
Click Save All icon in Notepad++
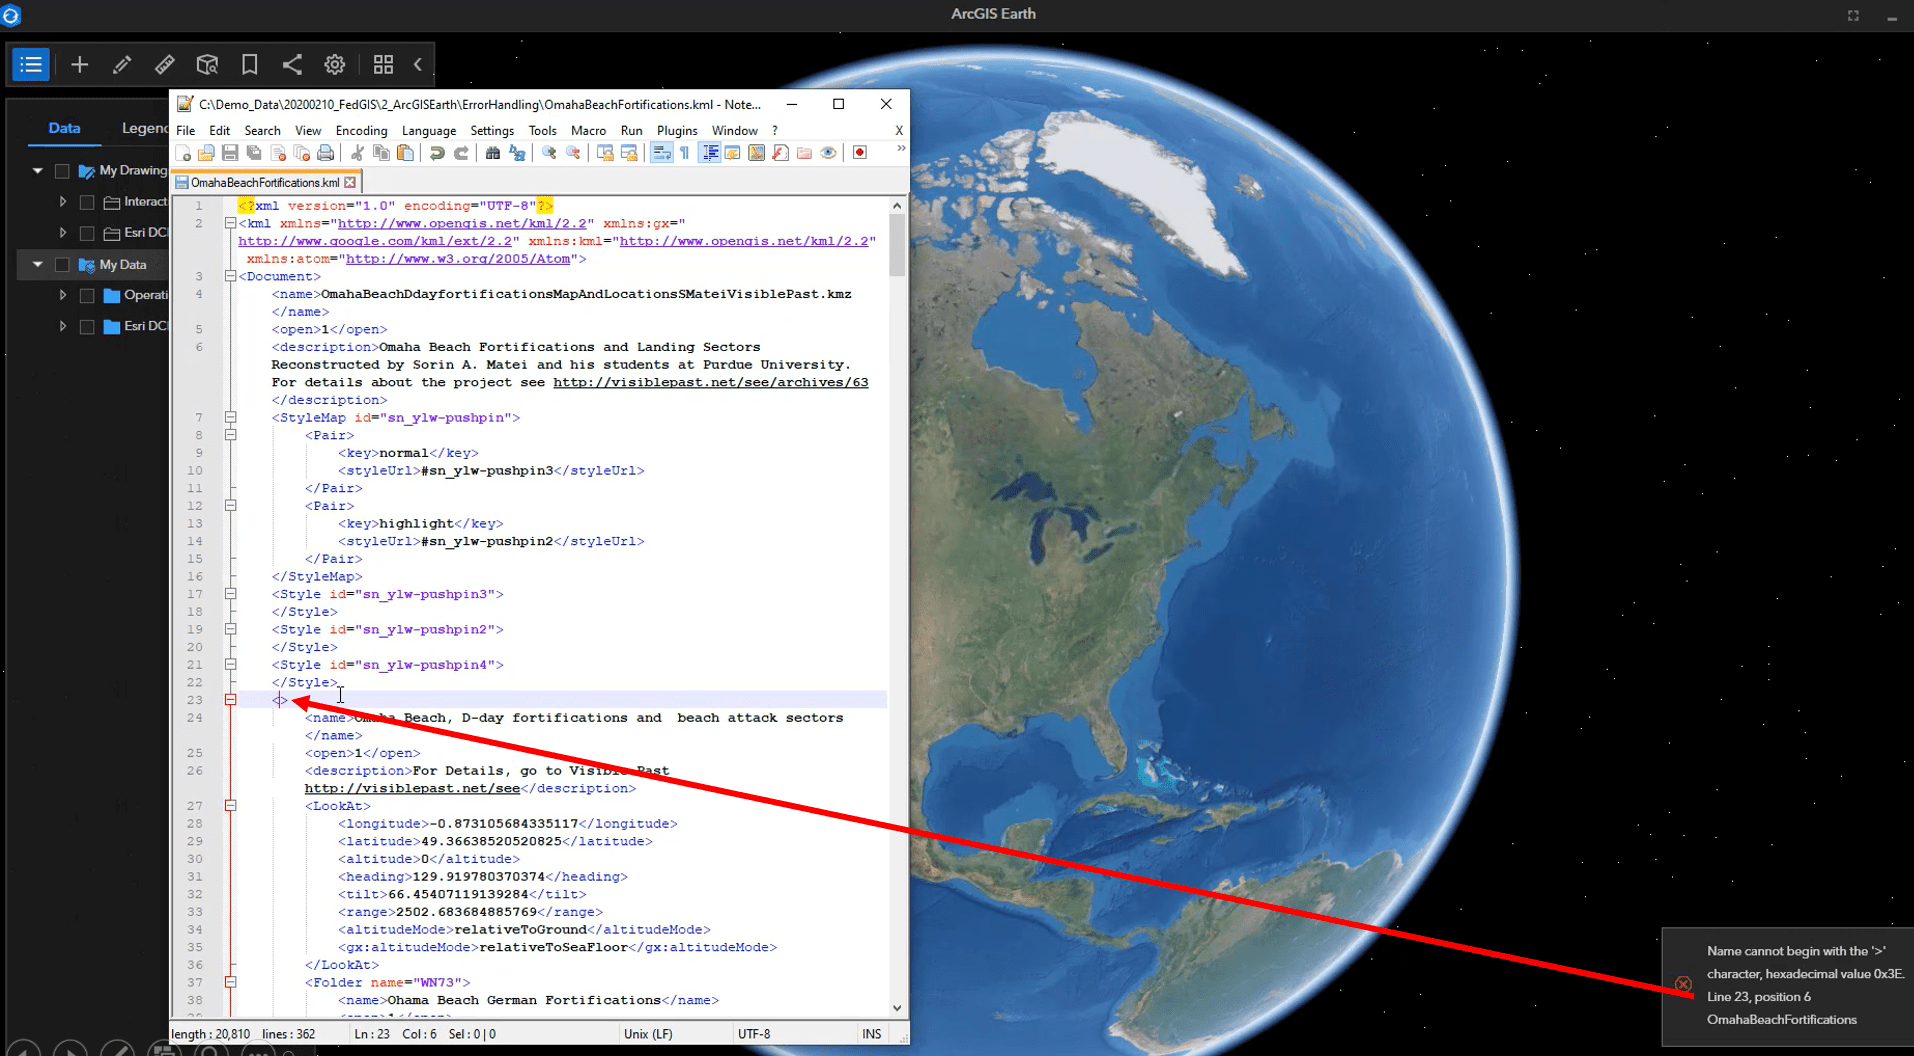254,153
